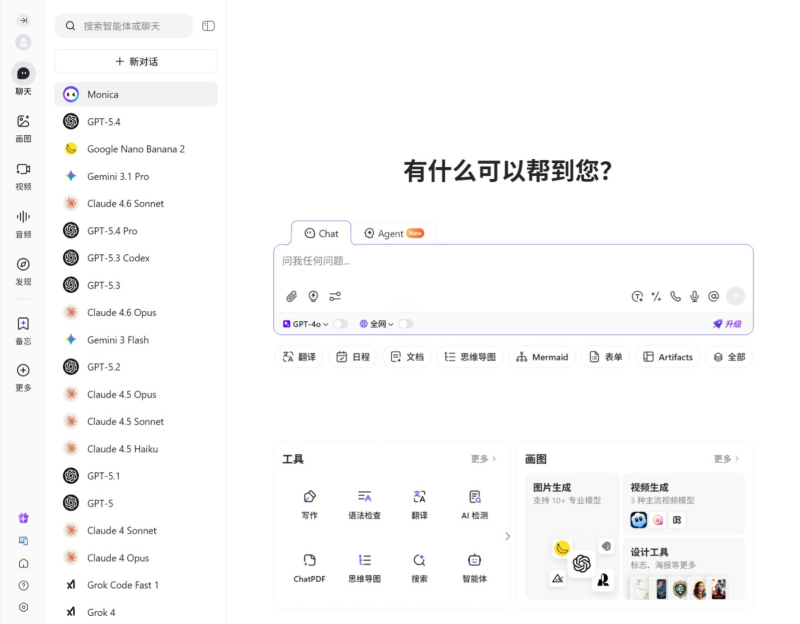Click the 升级 upgrade link
The height and width of the screenshot is (624, 800).
(727, 324)
